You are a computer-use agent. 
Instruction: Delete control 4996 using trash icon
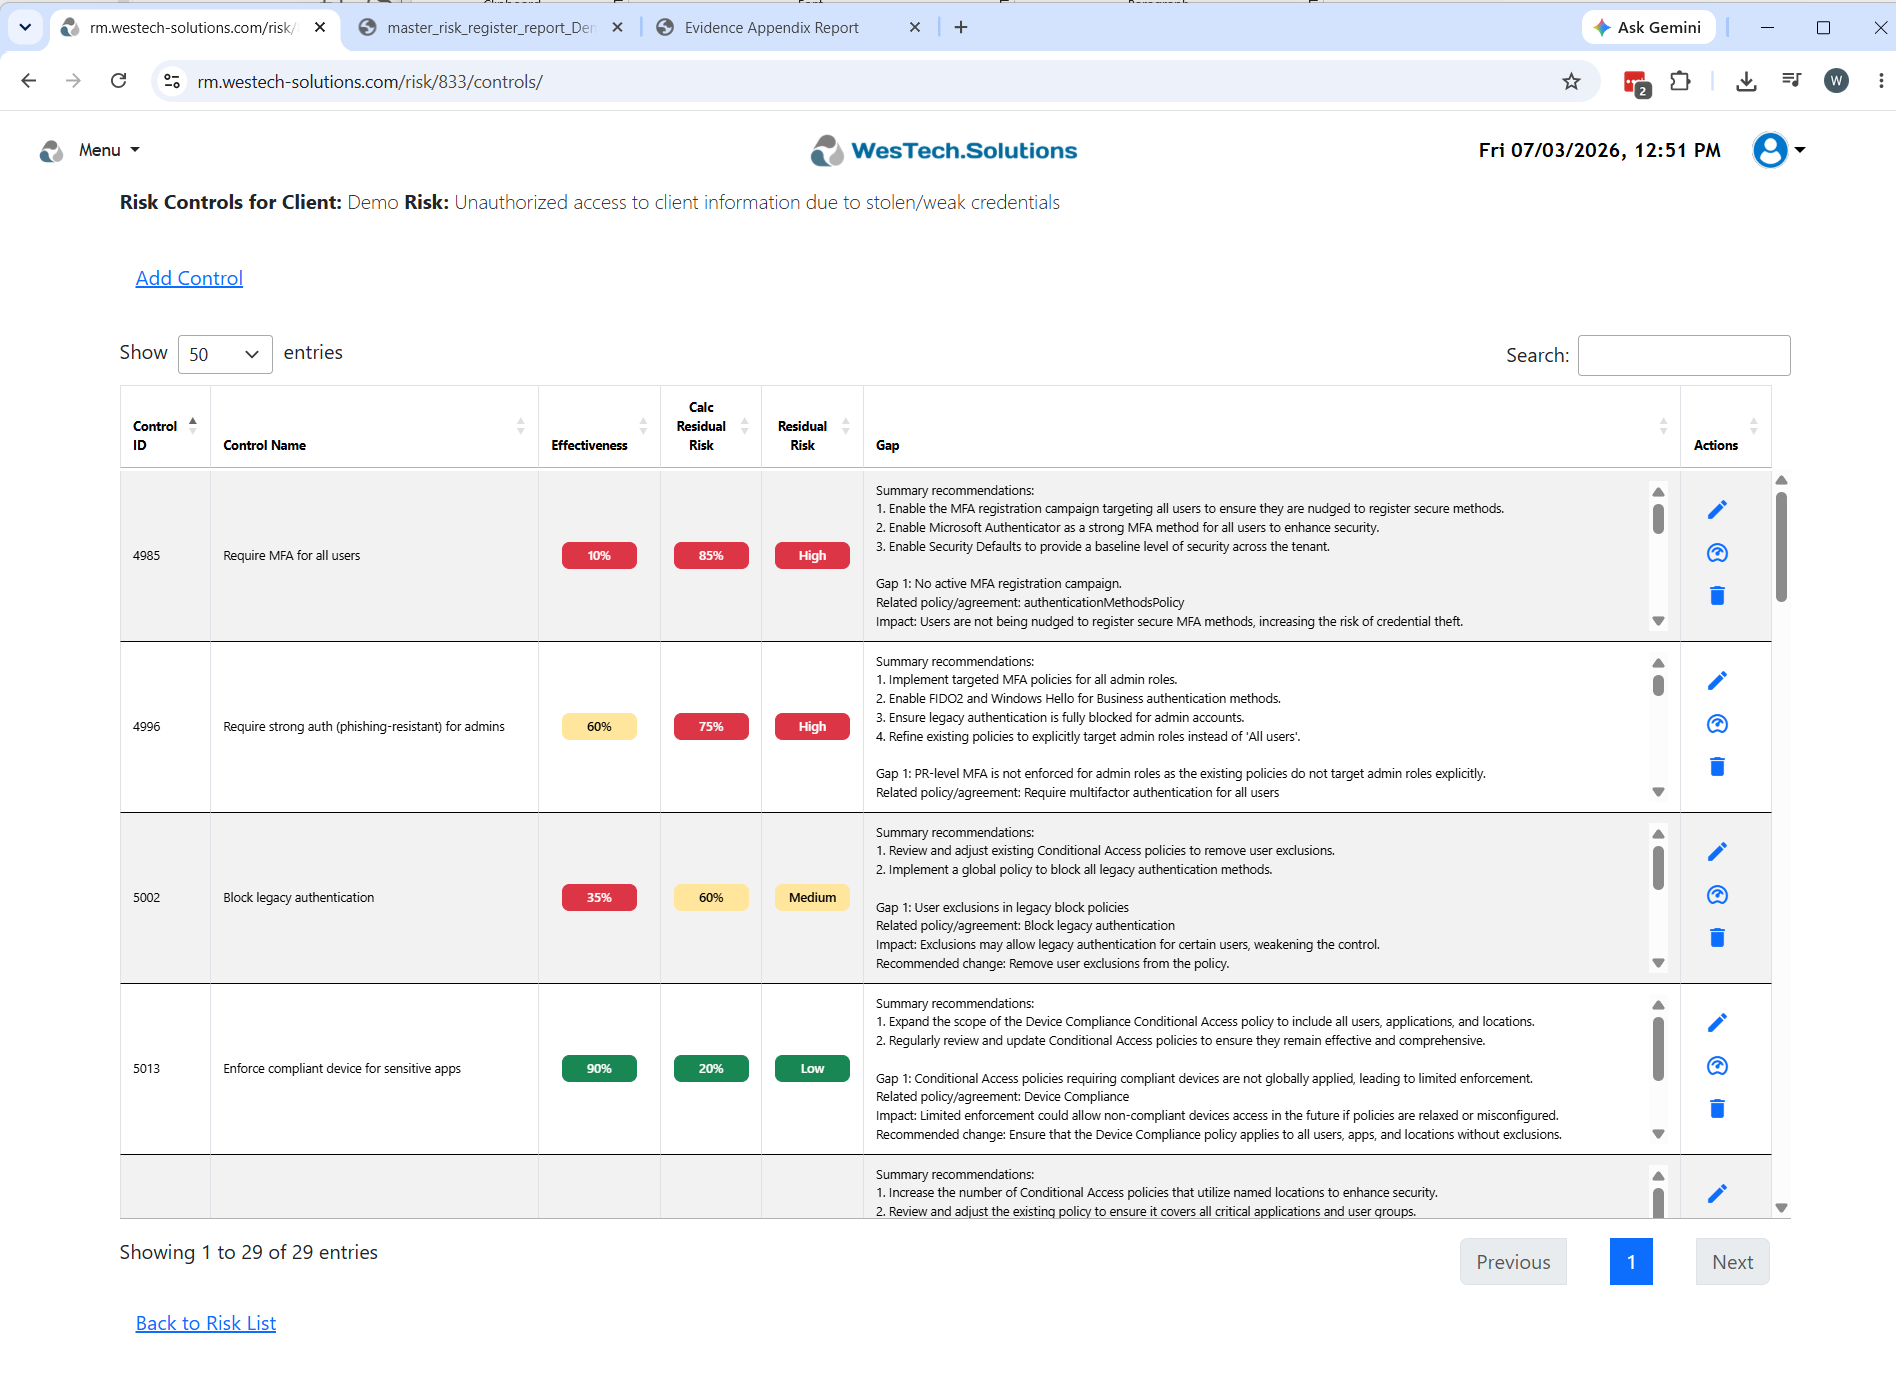pos(1717,766)
